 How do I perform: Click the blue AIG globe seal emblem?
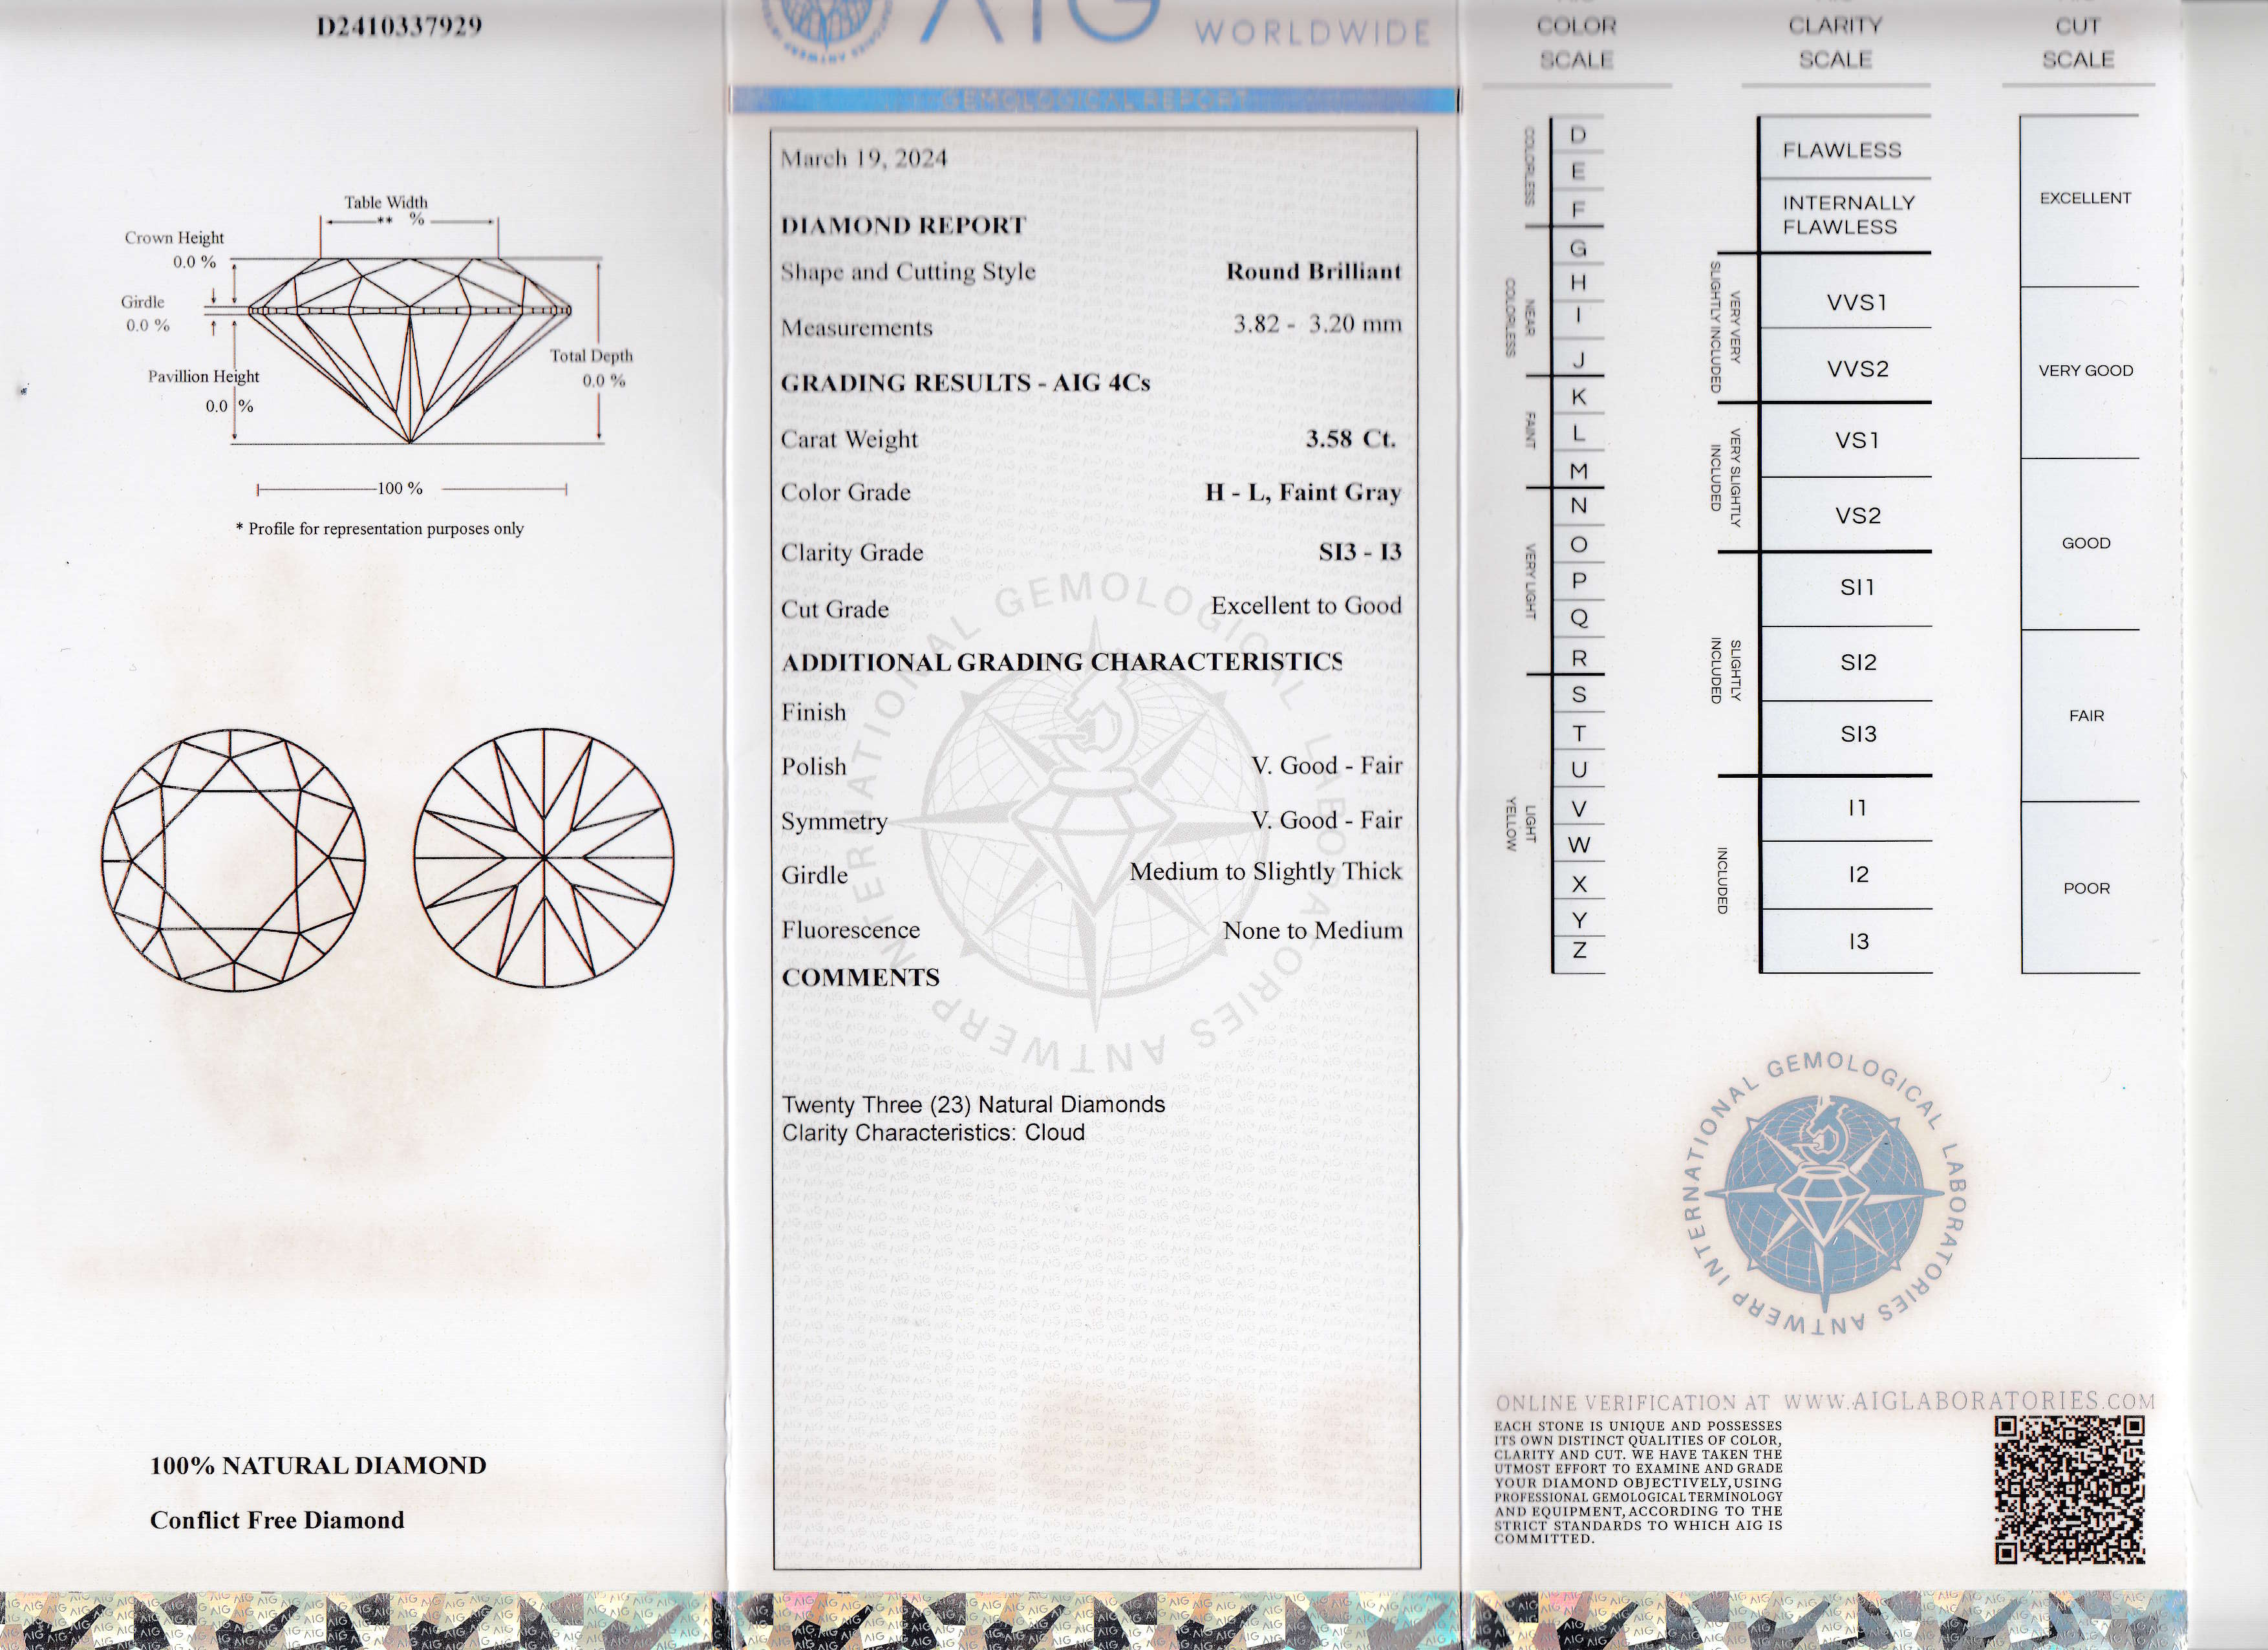click(1824, 1195)
